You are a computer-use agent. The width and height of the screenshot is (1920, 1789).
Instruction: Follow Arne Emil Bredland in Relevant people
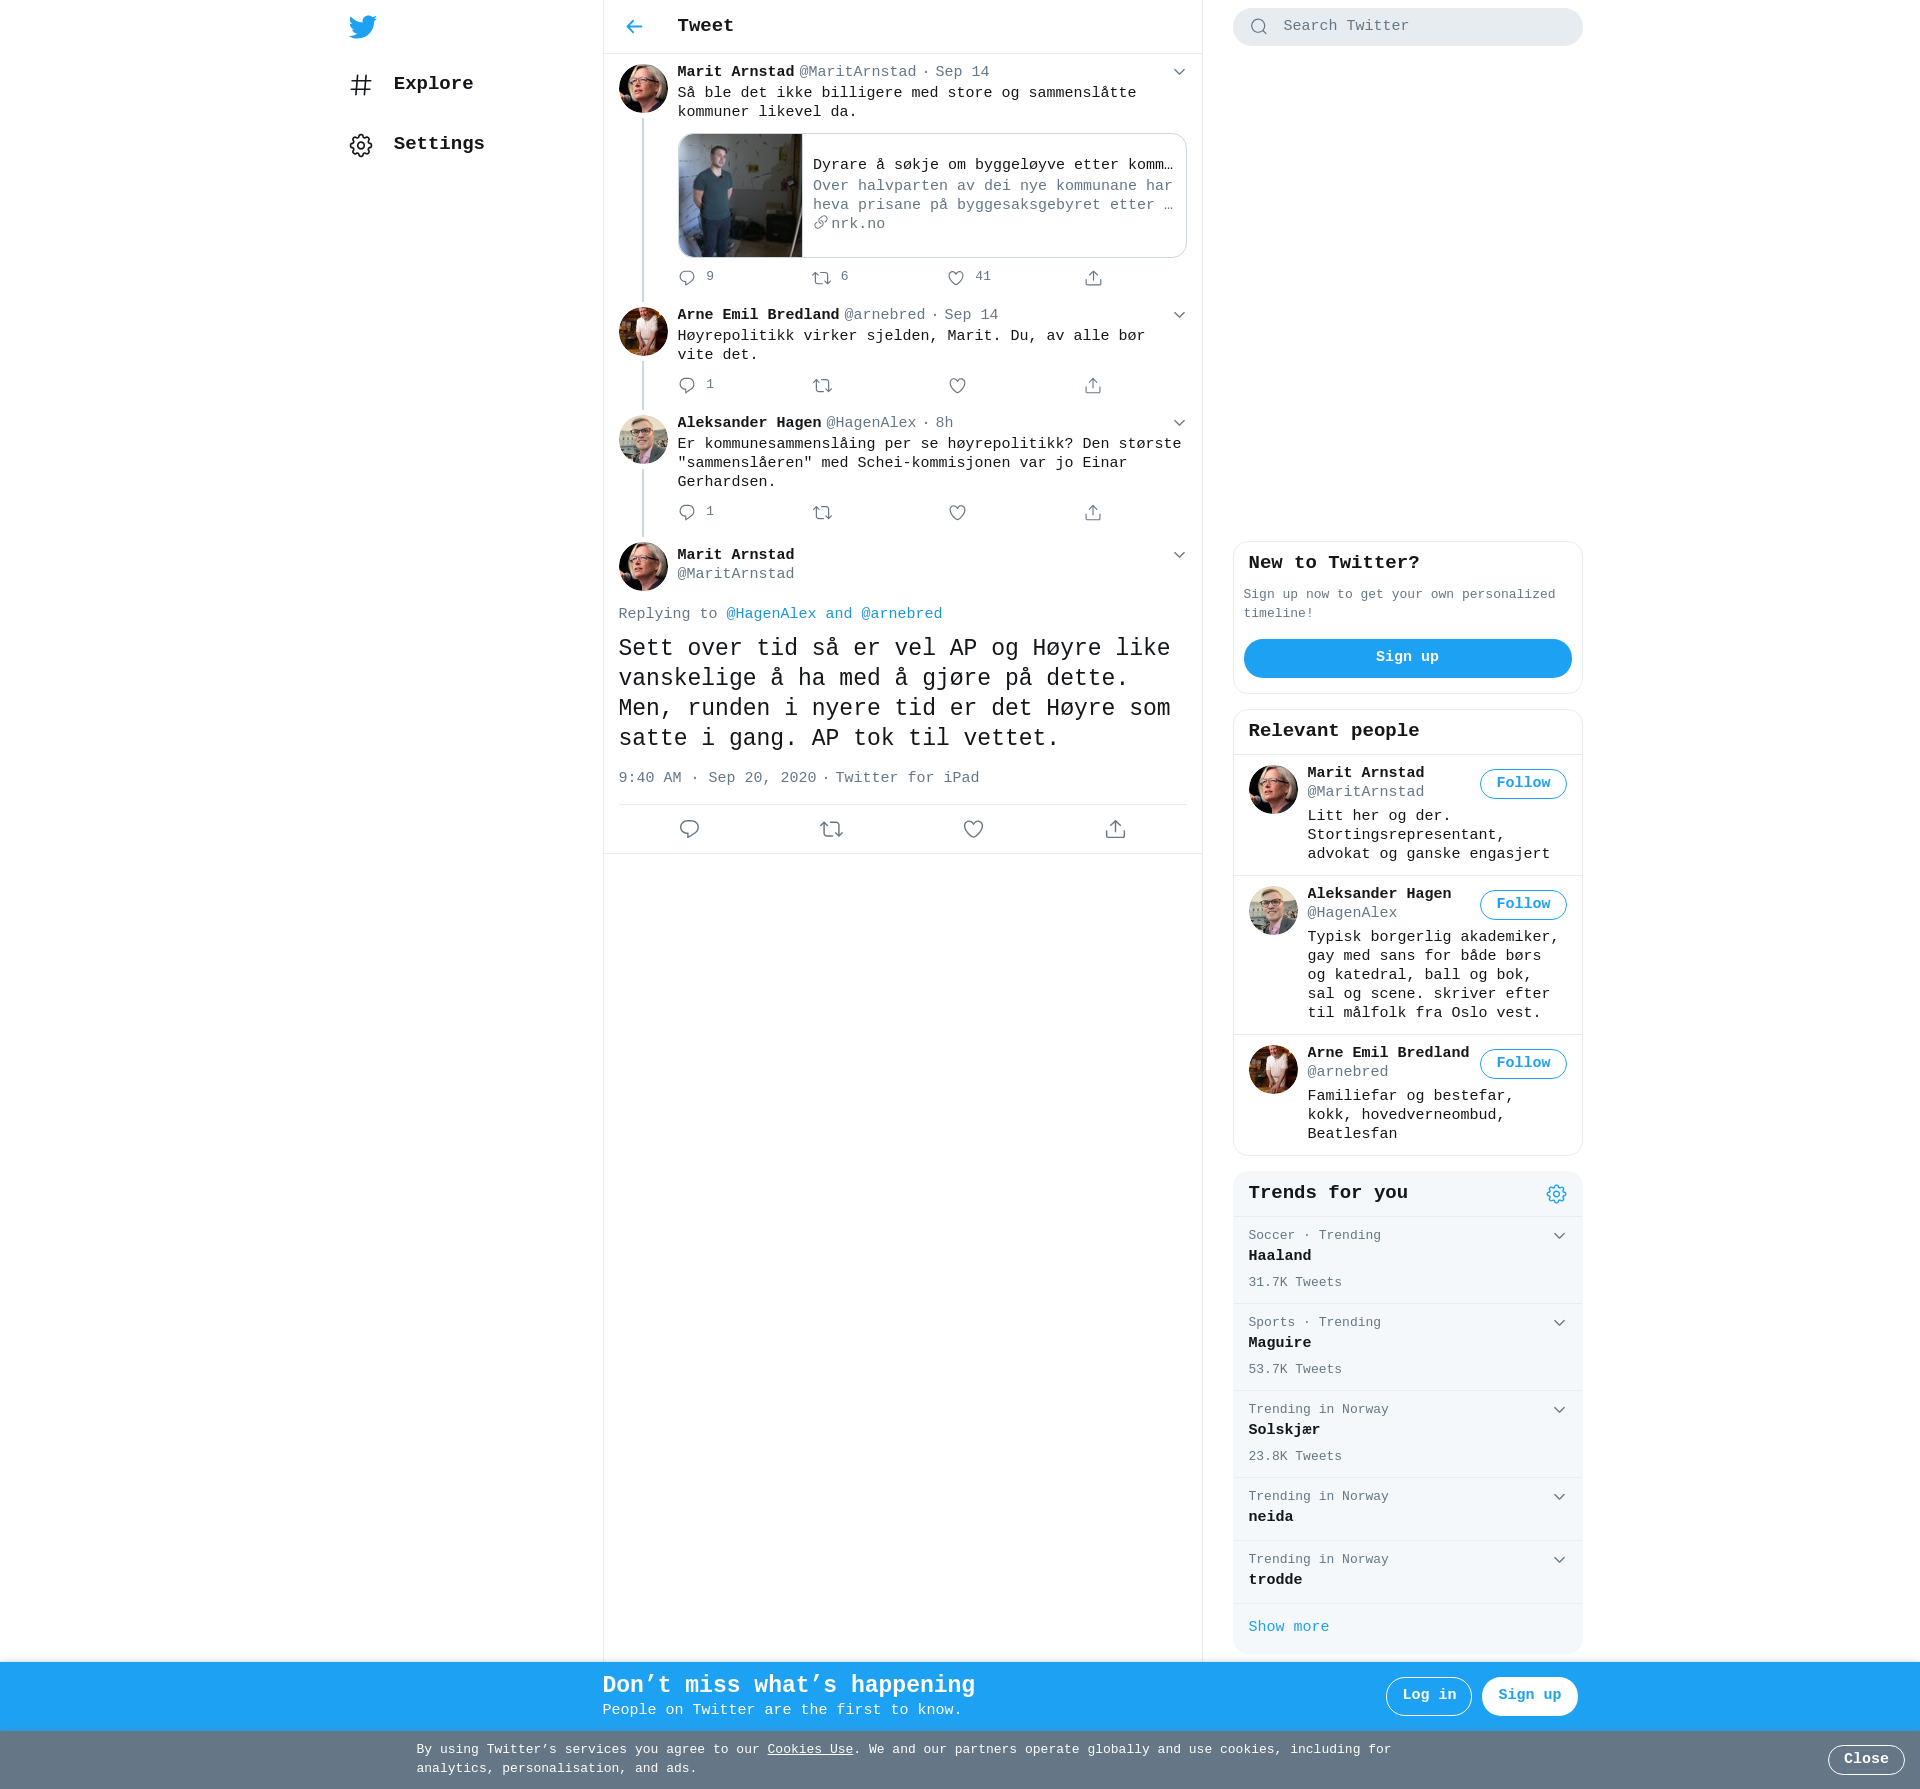pos(1522,1063)
